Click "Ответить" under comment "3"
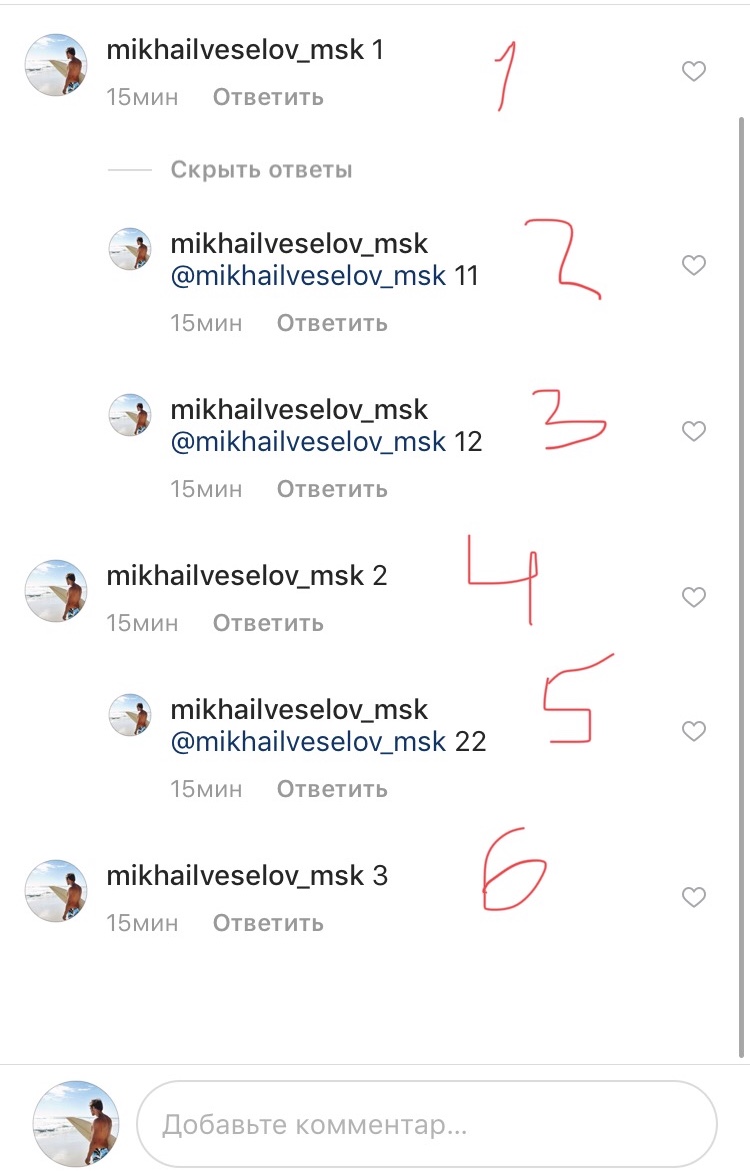Screen dimensions: 750x1171 (x=268, y=923)
